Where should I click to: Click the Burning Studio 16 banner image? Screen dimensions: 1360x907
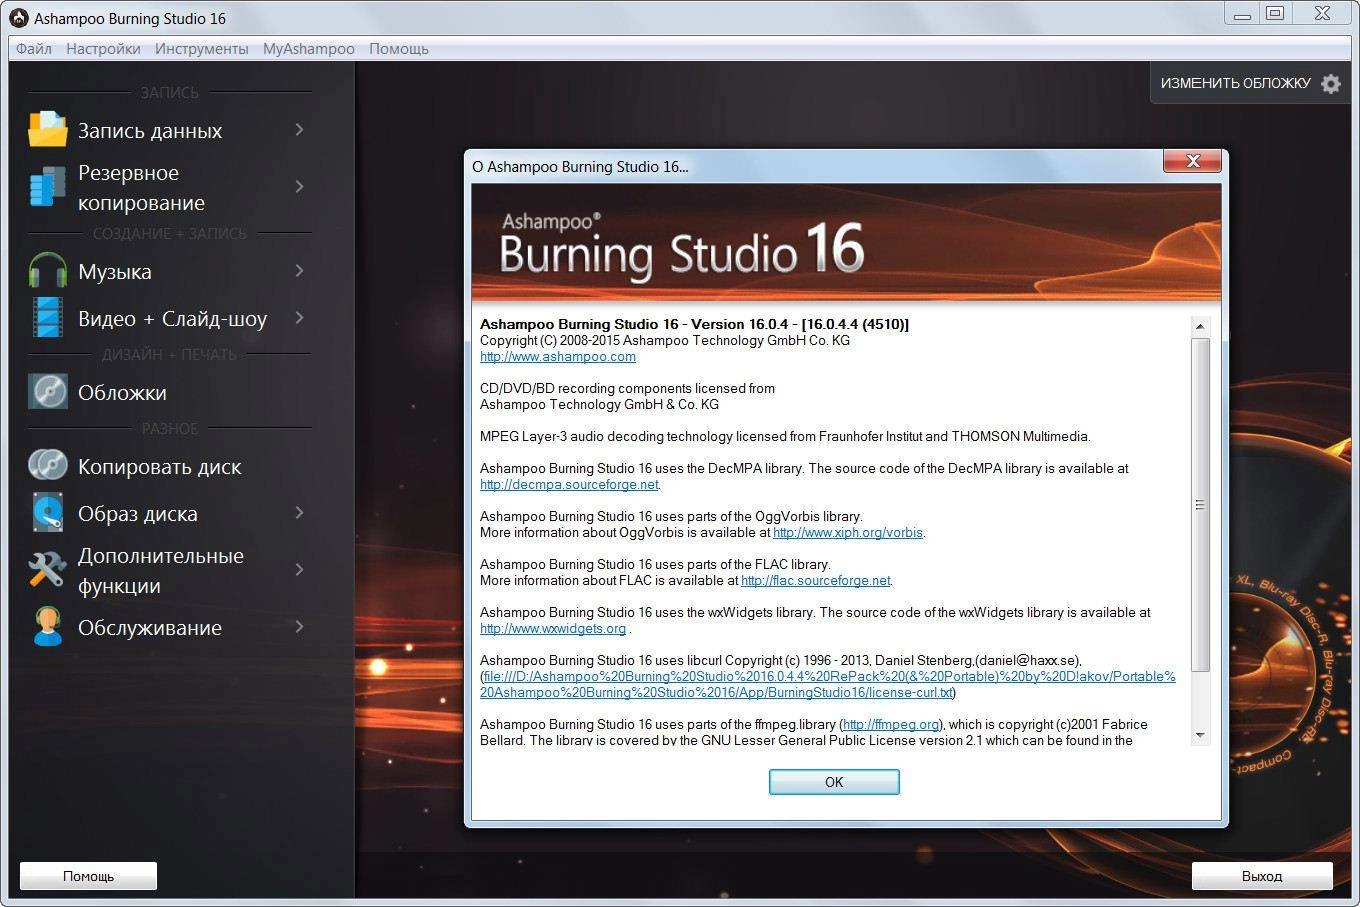[x=846, y=242]
